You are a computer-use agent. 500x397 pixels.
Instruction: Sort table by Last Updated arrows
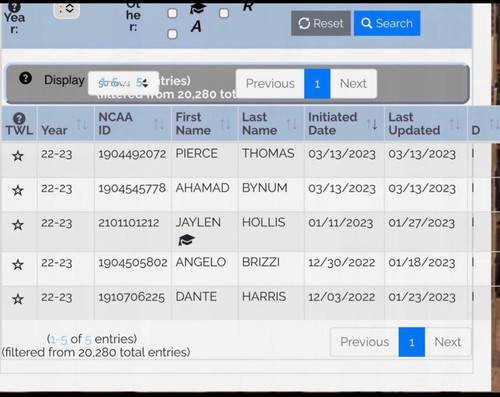pyautogui.click(x=455, y=124)
